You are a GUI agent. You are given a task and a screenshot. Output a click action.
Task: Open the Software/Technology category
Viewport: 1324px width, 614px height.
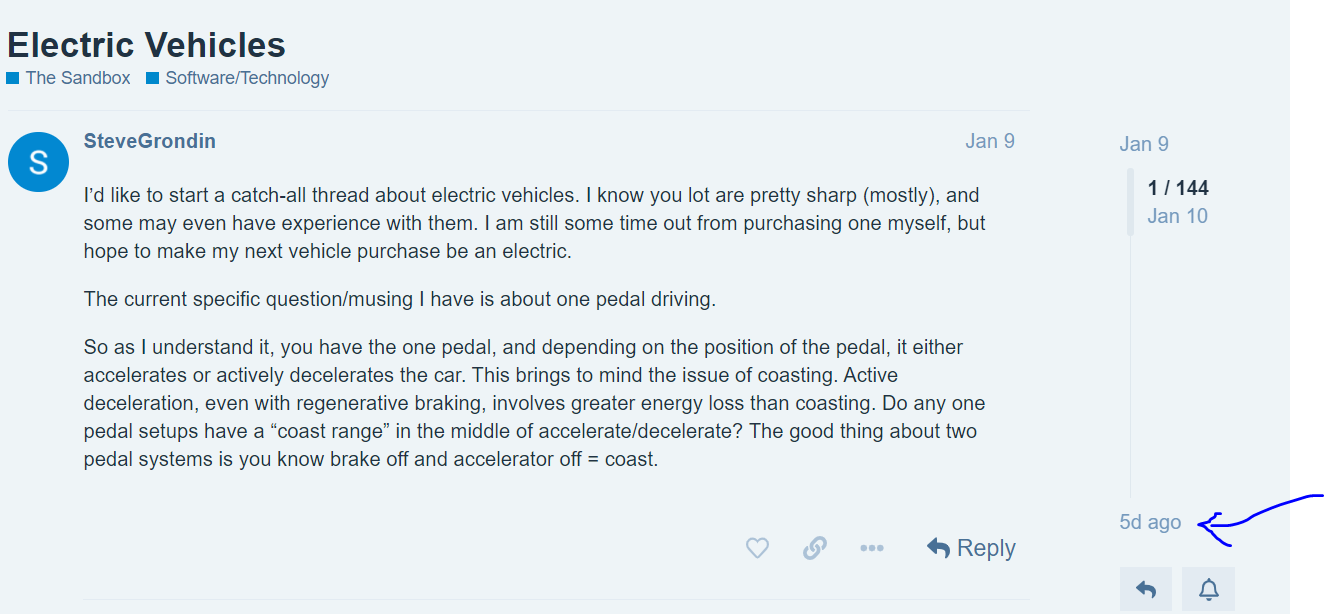coord(246,78)
